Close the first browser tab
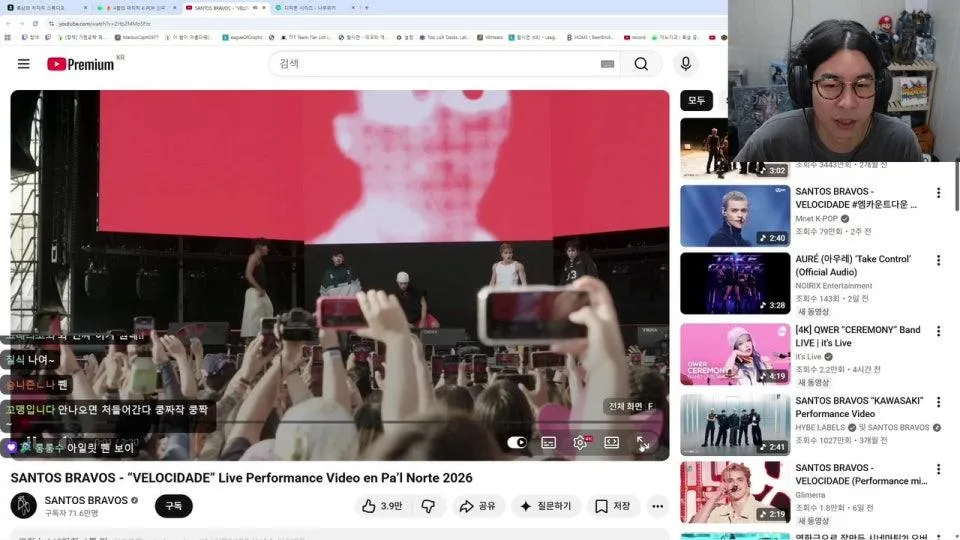 (85, 8)
